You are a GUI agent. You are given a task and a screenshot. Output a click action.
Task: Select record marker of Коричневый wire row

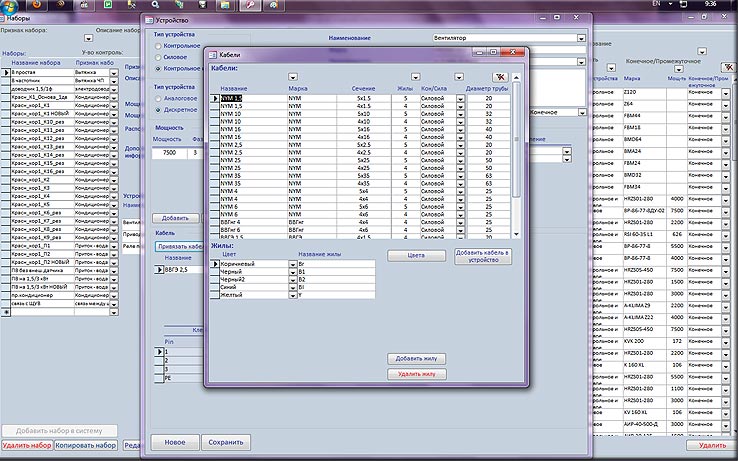coord(215,264)
